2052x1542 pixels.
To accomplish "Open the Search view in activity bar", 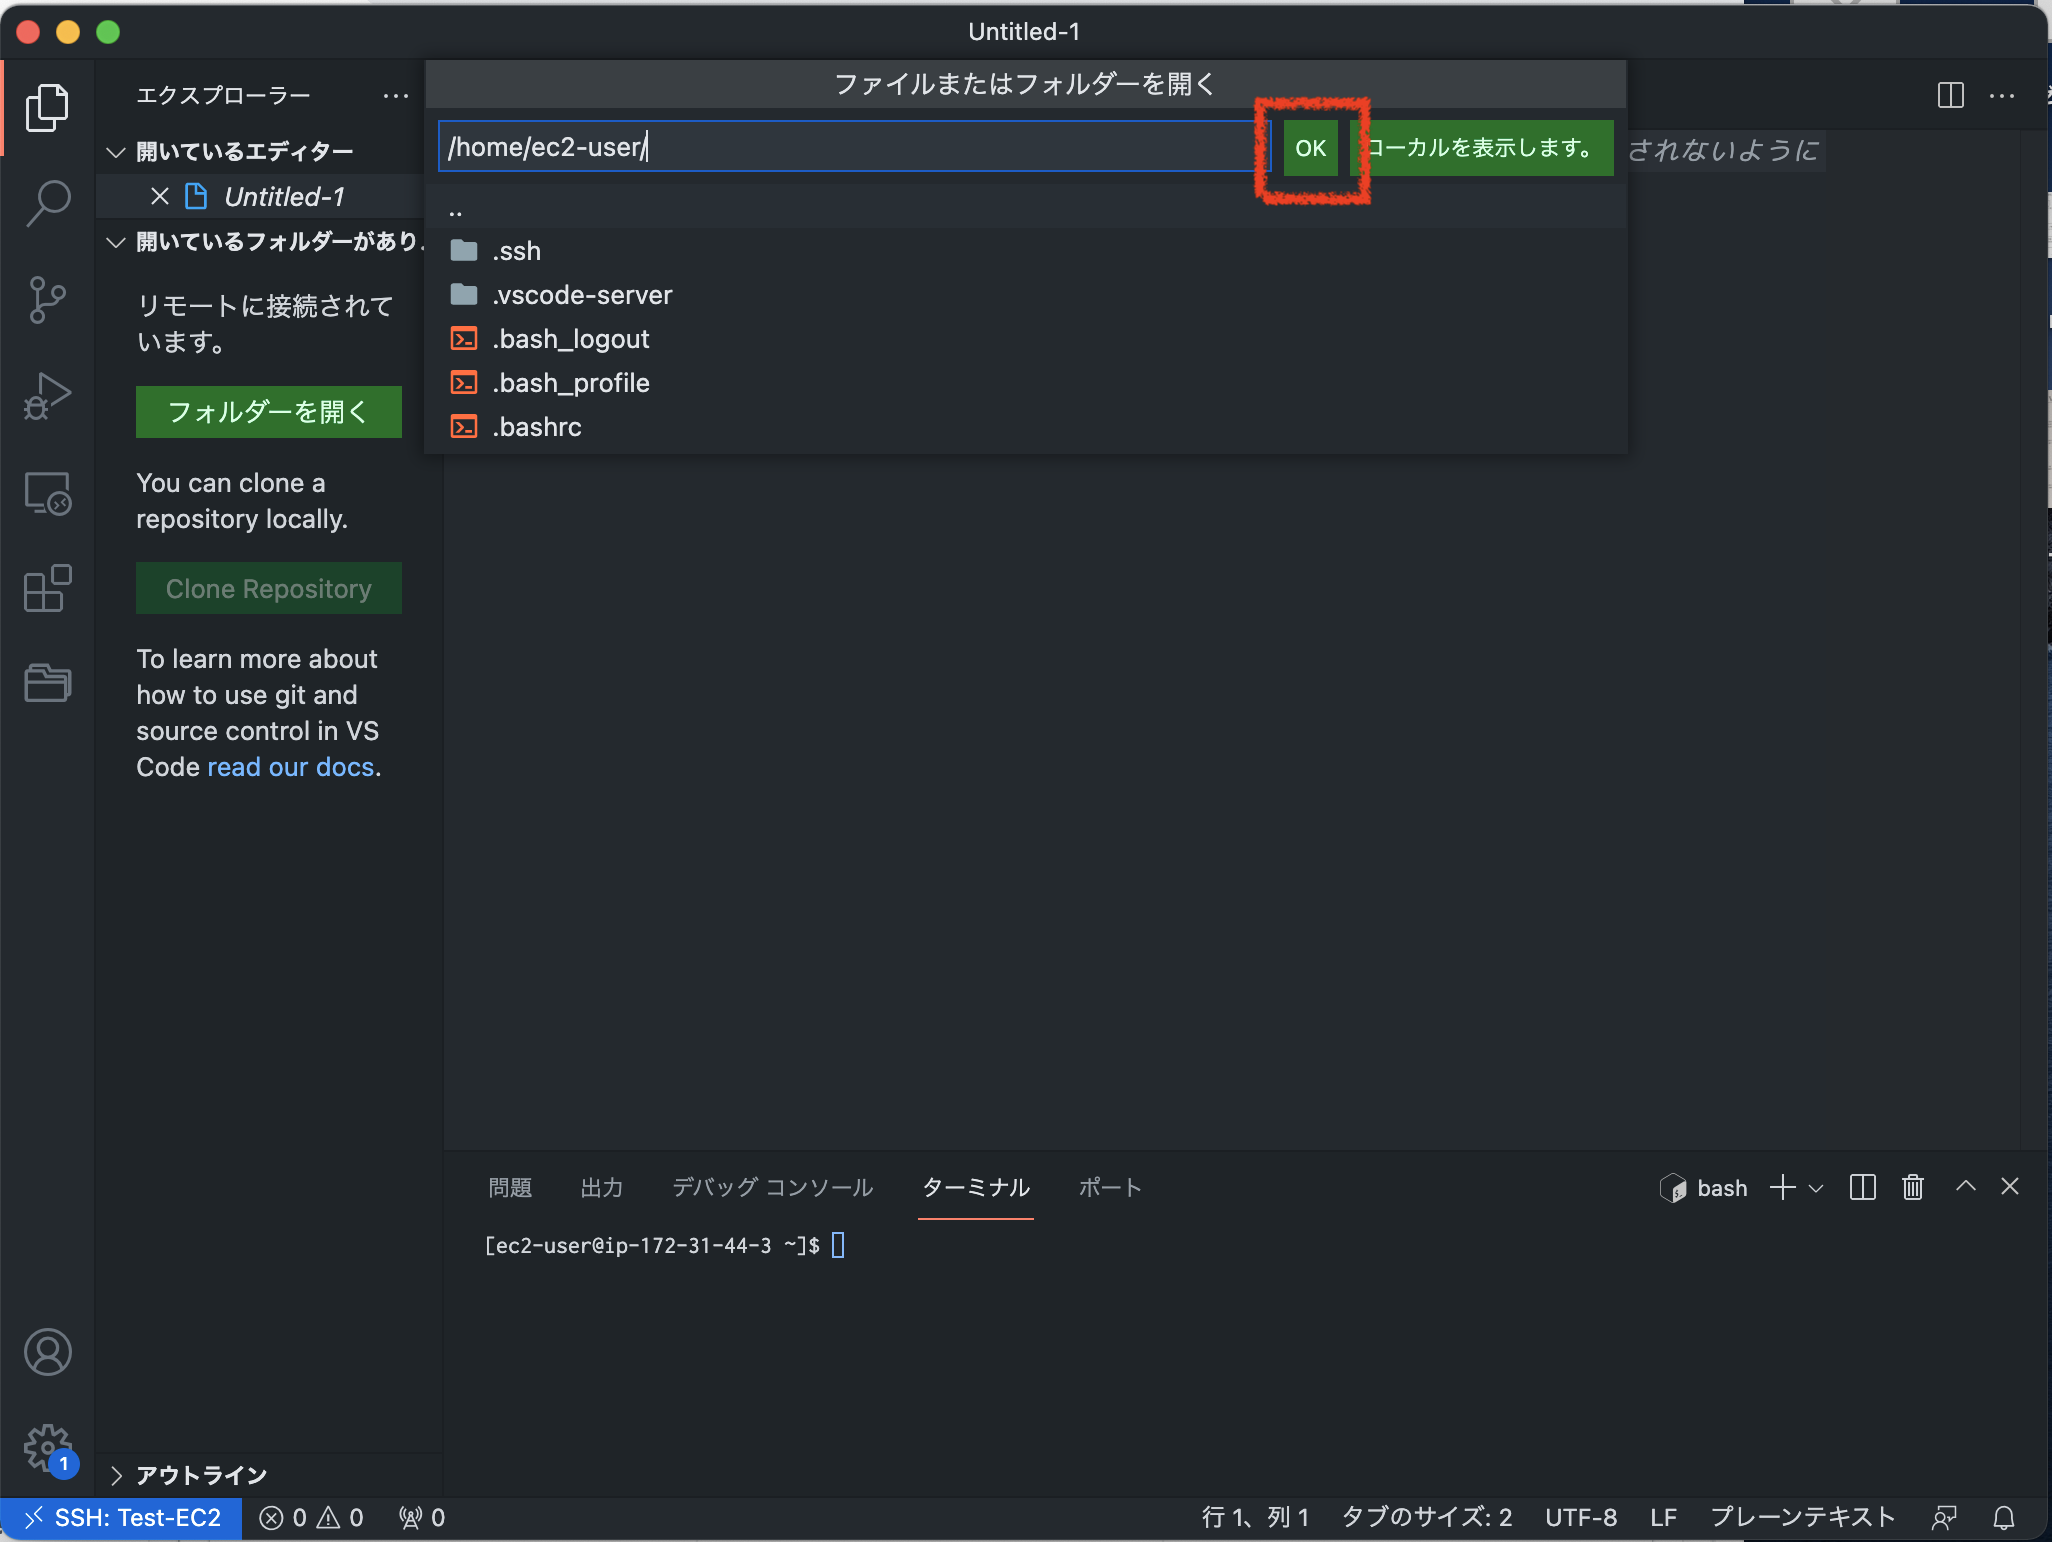I will click(47, 203).
